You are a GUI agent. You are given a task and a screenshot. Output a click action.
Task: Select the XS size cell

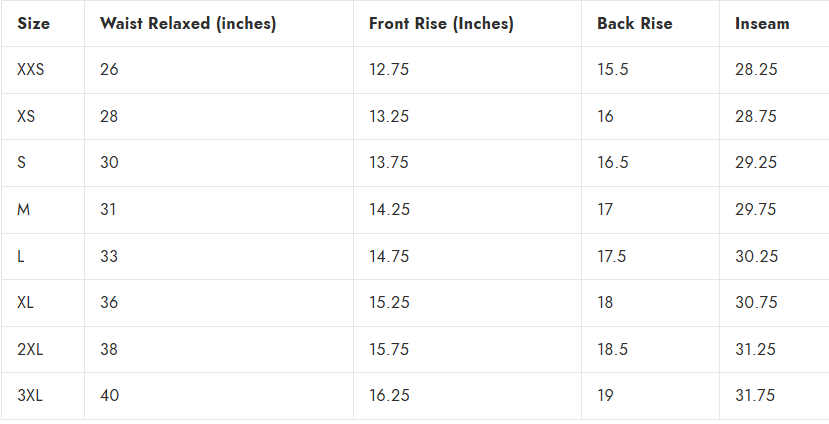(26, 116)
